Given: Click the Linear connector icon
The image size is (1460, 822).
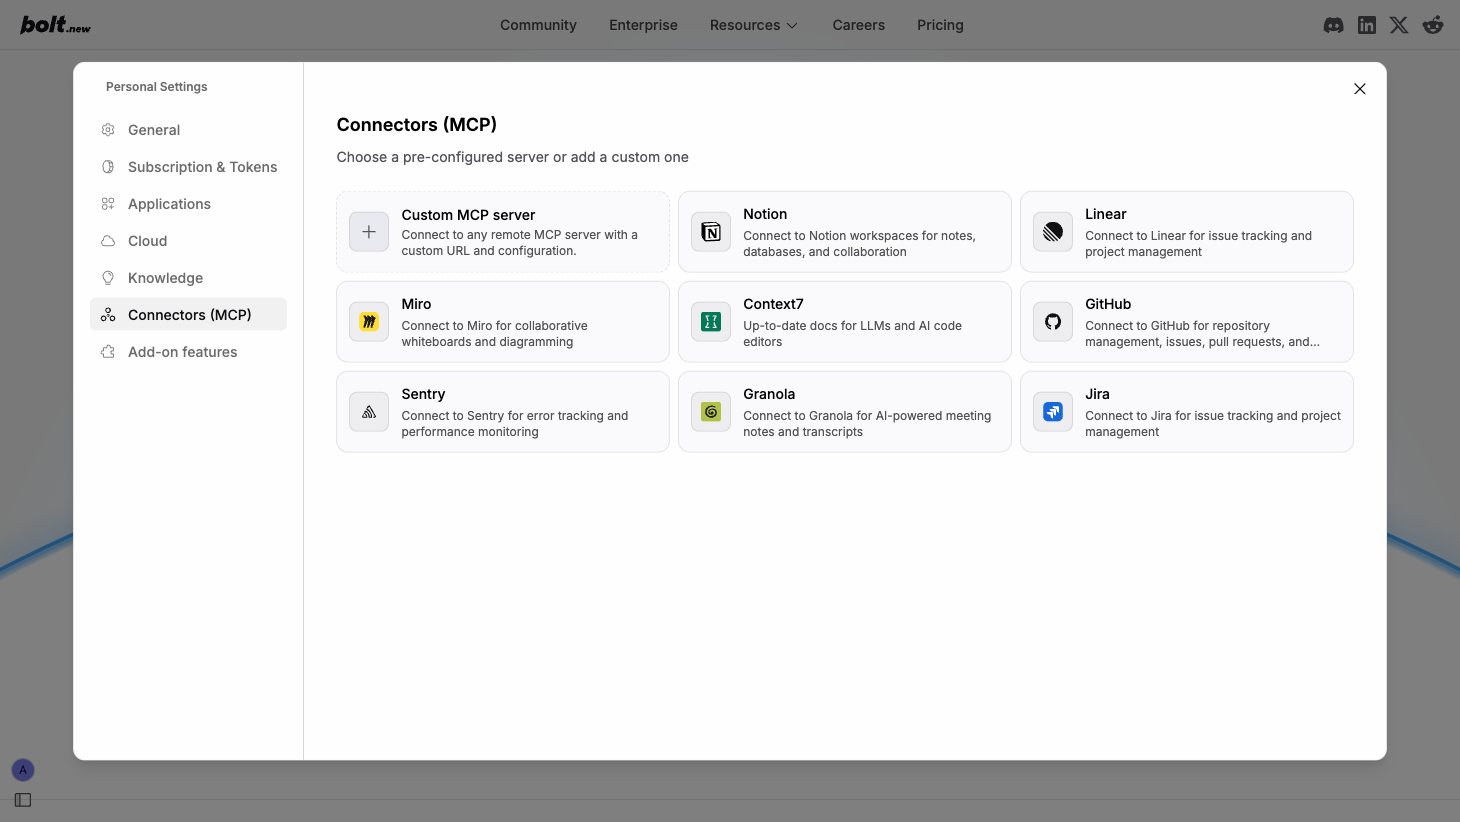Looking at the screenshot, I should coord(1052,231).
